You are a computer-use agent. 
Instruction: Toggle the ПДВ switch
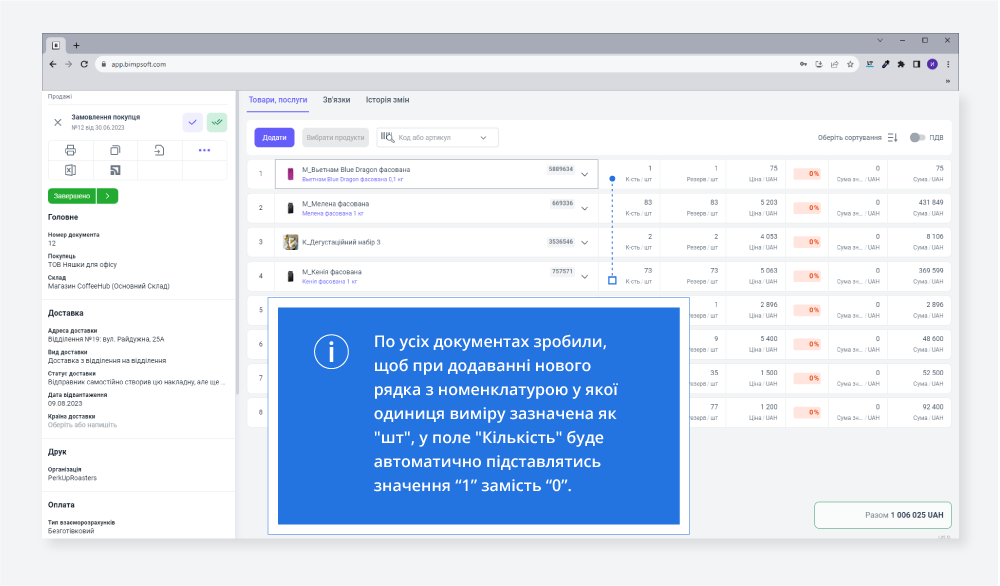917,137
